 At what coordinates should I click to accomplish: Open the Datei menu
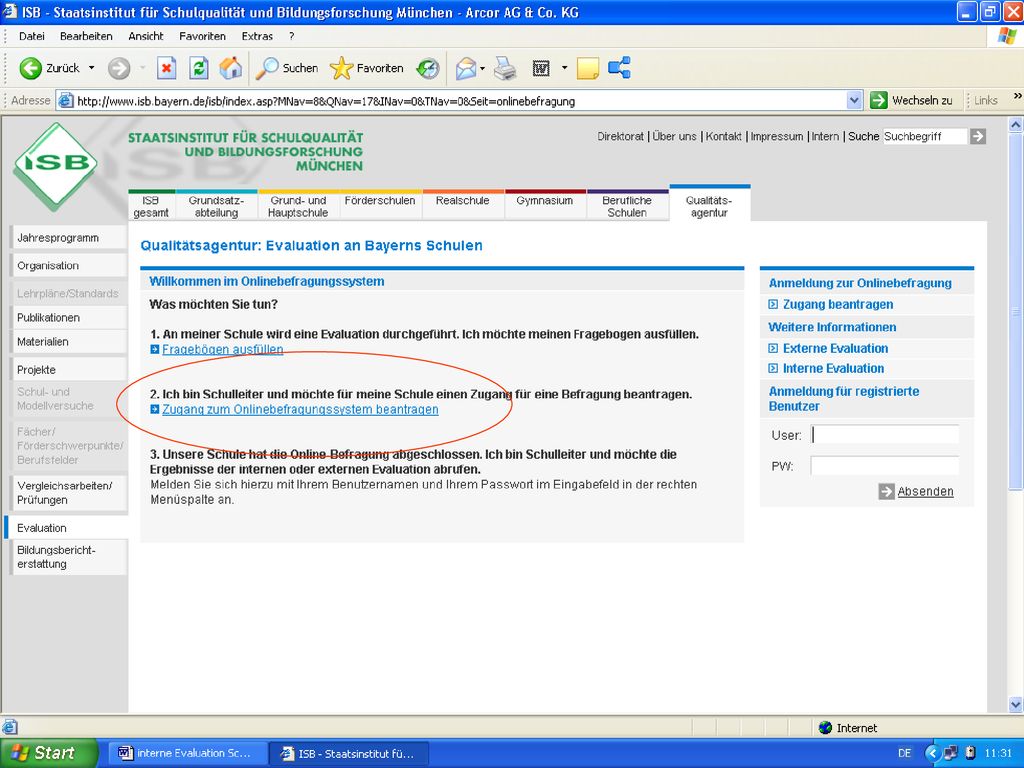pos(31,37)
